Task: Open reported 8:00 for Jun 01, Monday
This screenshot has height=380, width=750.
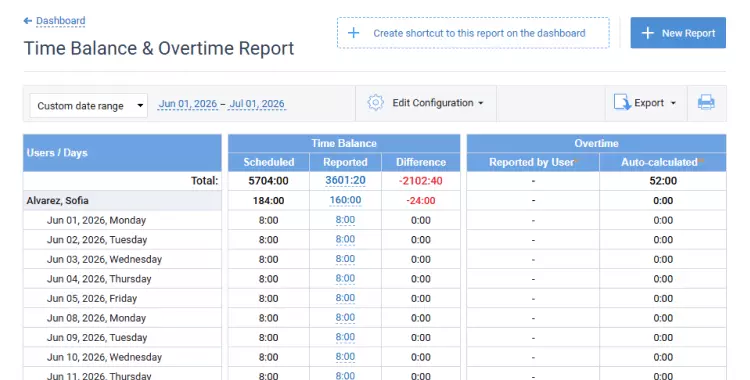Action: [x=345, y=220]
